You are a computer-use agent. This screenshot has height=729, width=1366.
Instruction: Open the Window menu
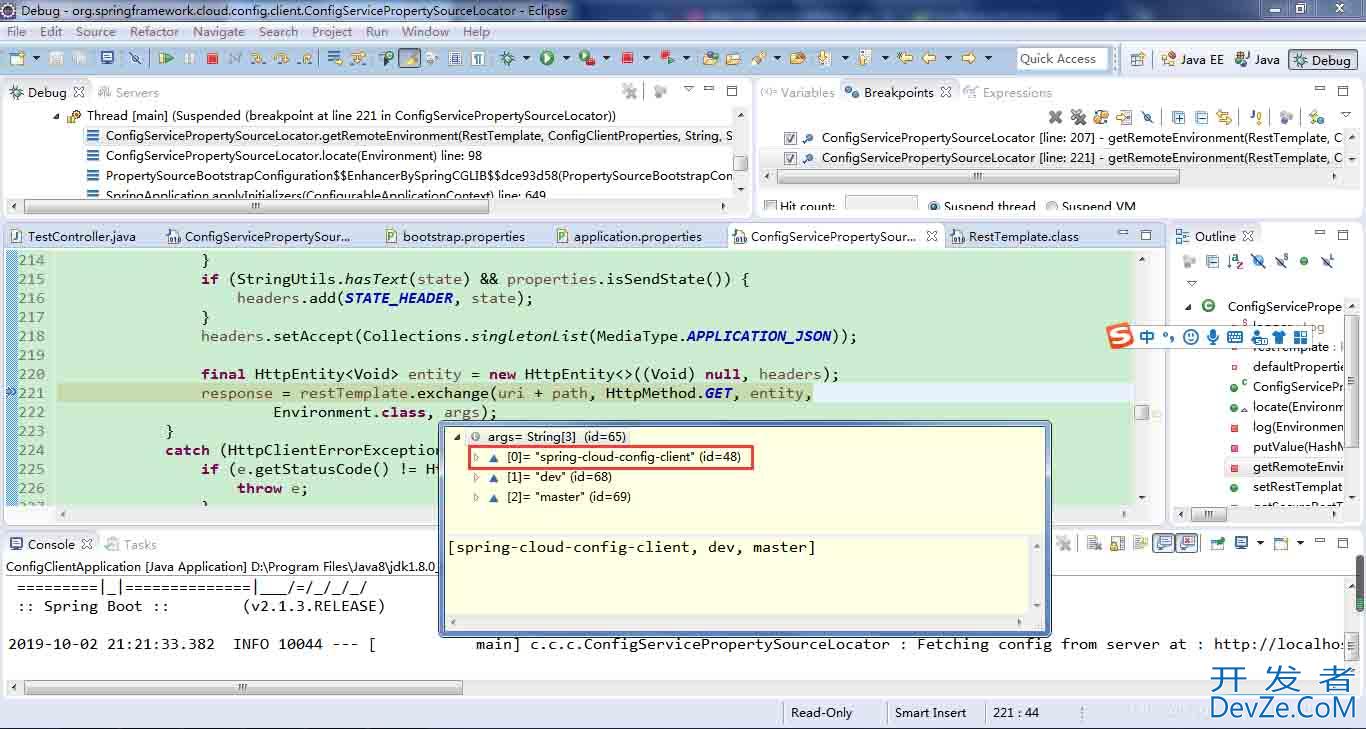point(425,31)
